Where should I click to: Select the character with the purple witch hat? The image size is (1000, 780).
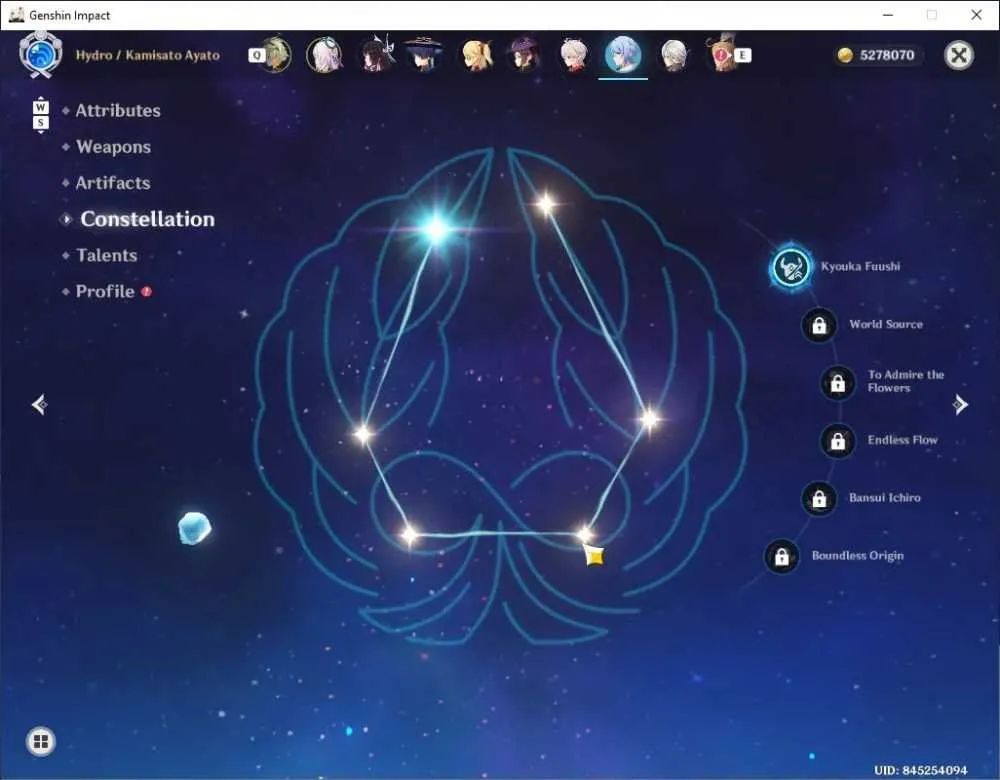click(x=525, y=55)
